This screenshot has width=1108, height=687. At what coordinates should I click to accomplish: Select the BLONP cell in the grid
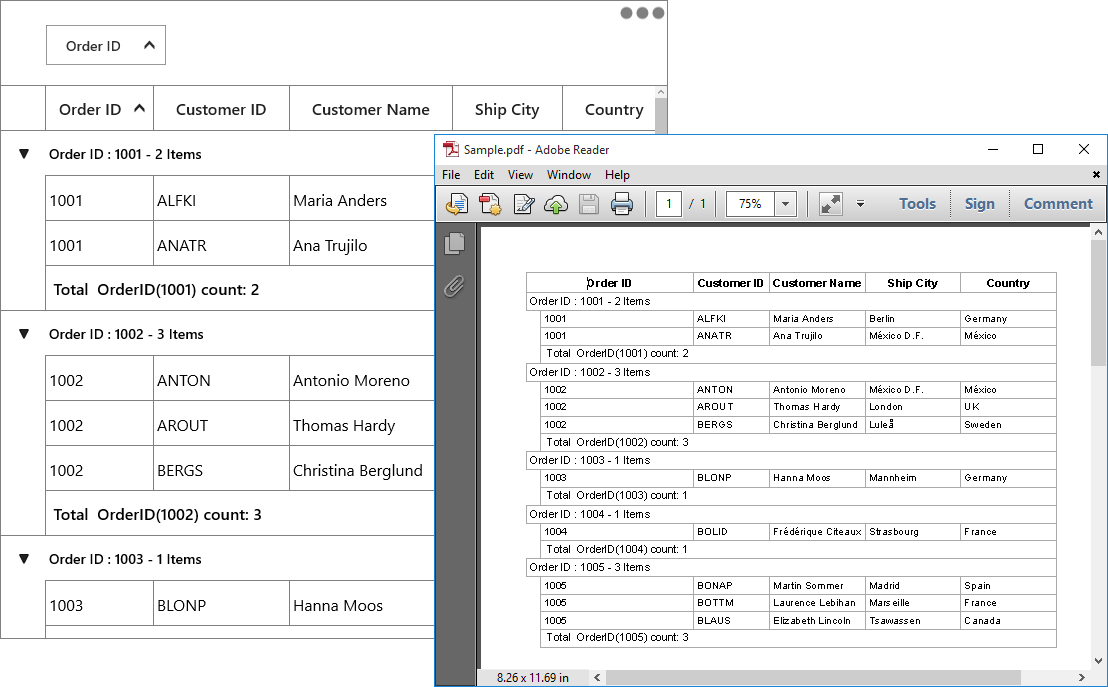pos(221,604)
